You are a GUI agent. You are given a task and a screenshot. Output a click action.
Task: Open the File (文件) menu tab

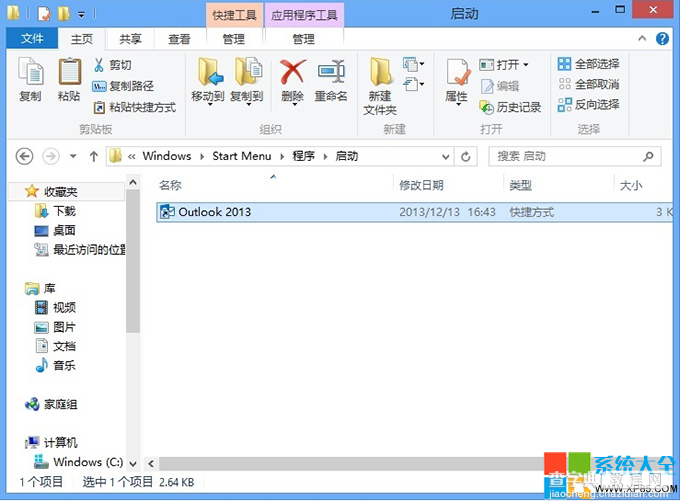pyautogui.click(x=32, y=39)
